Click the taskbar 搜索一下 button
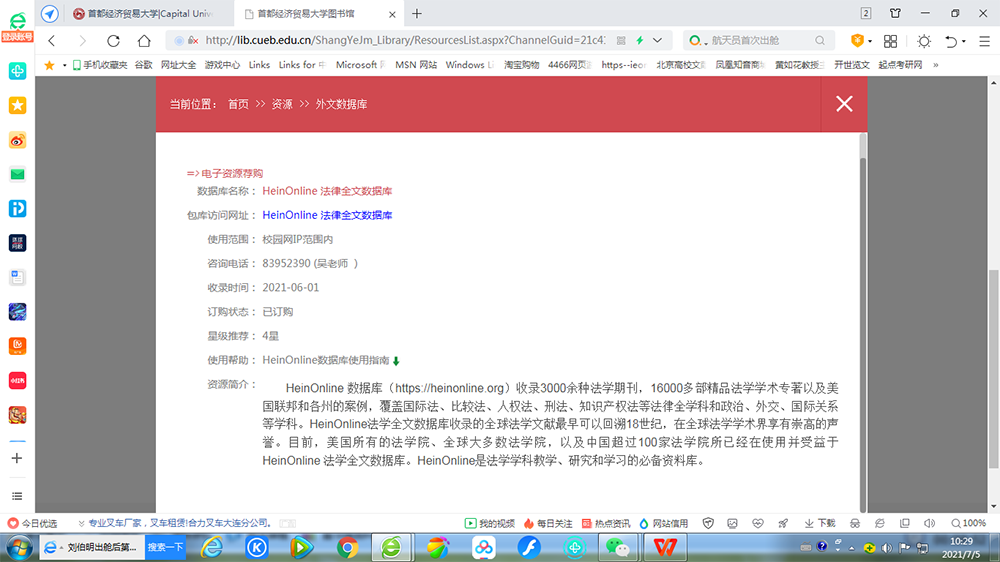The image size is (1000, 562). click(x=165, y=547)
